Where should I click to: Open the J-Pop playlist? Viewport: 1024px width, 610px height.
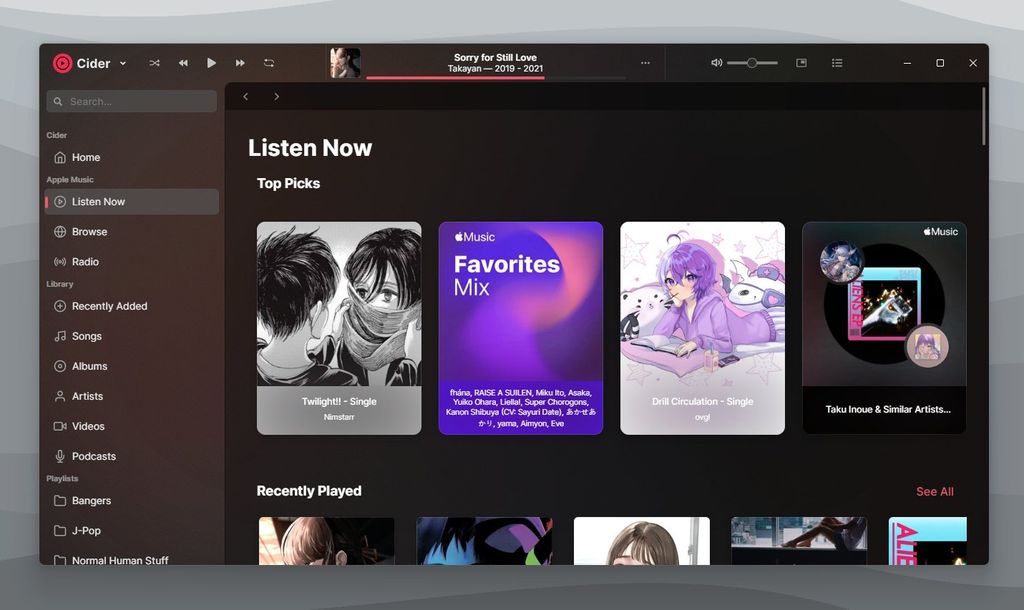tap(82, 531)
